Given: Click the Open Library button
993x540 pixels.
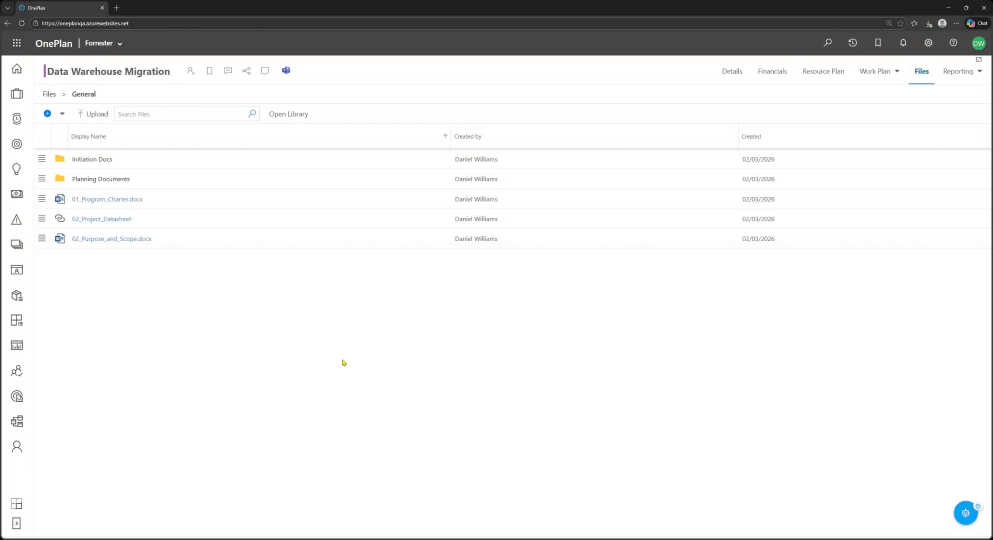Looking at the screenshot, I should coord(288,114).
